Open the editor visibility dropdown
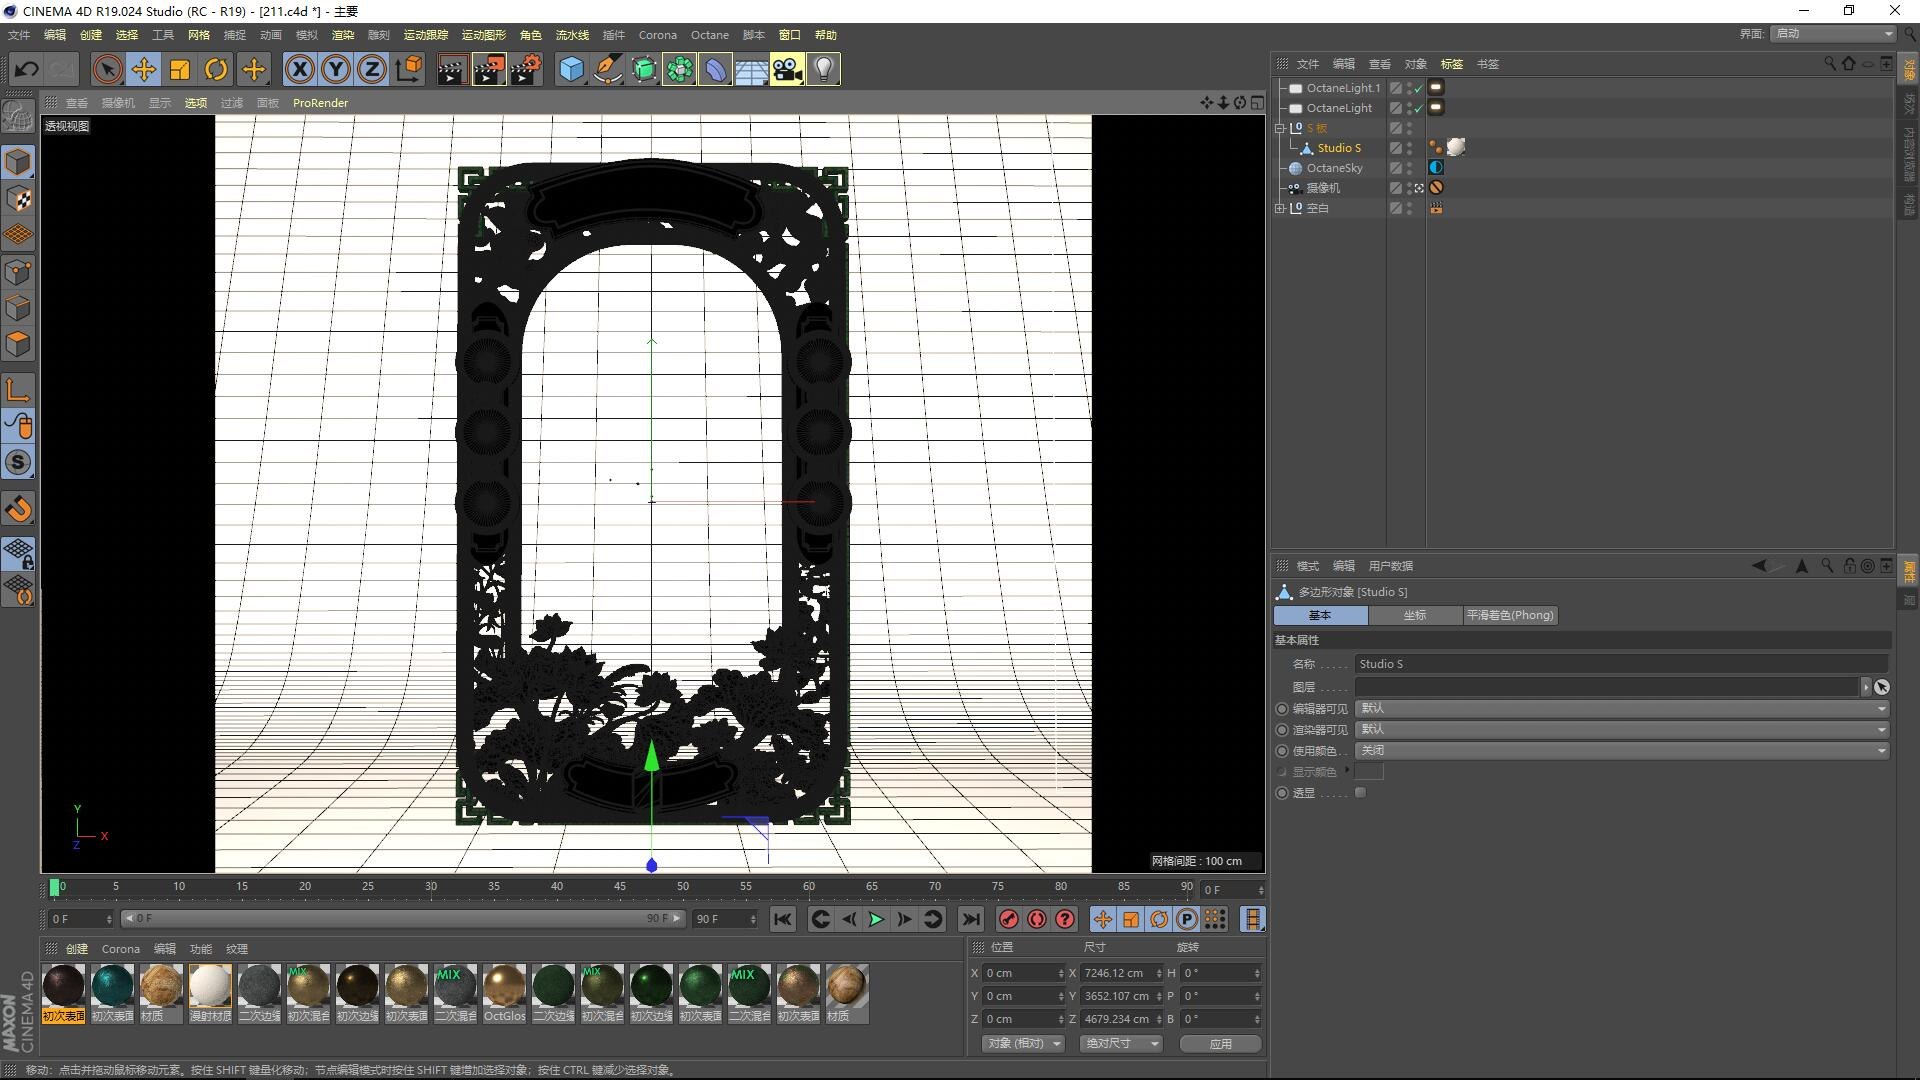1920x1080 pixels. (x=1622, y=708)
